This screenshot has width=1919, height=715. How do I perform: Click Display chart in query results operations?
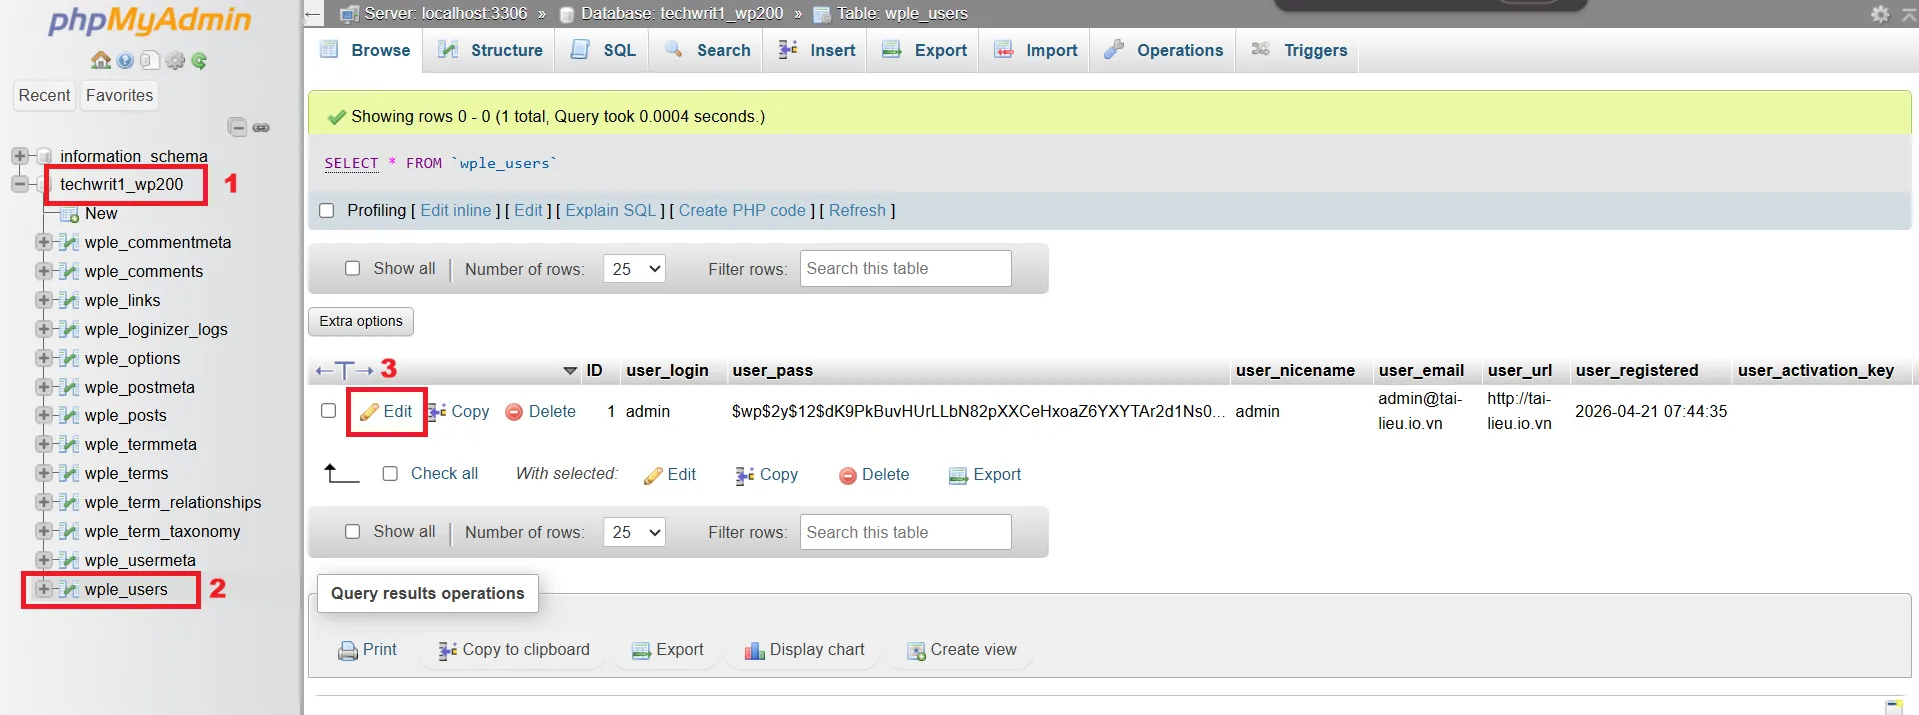click(804, 650)
